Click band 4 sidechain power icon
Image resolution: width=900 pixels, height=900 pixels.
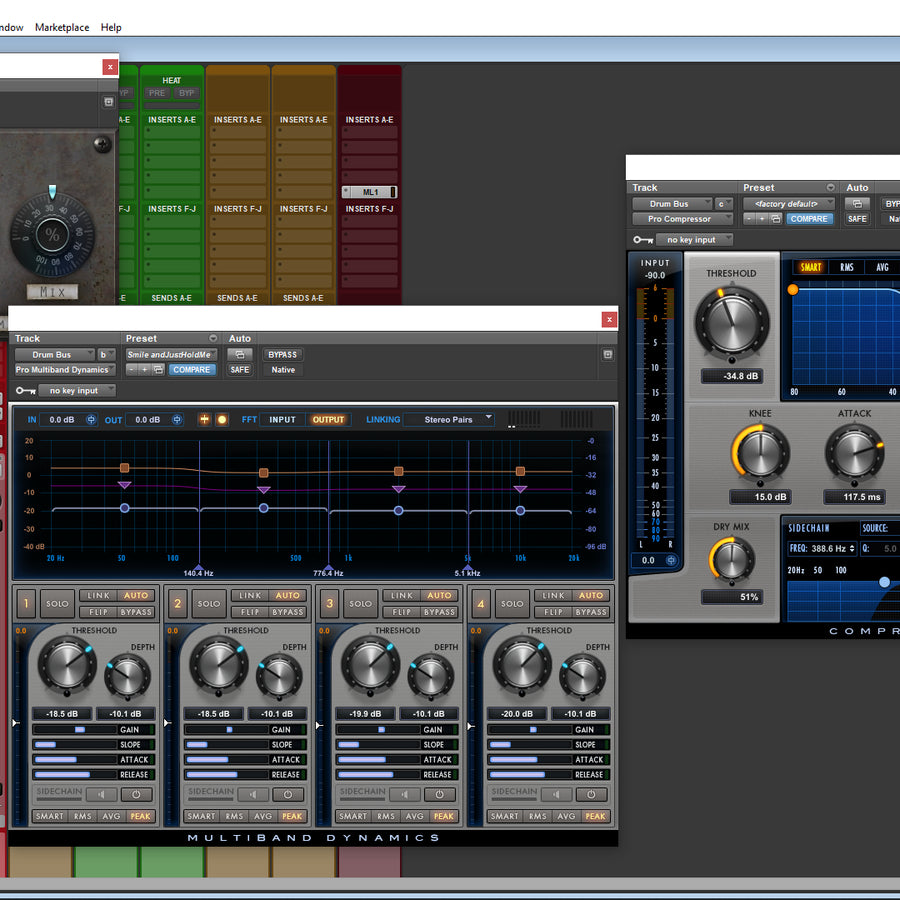coord(591,795)
